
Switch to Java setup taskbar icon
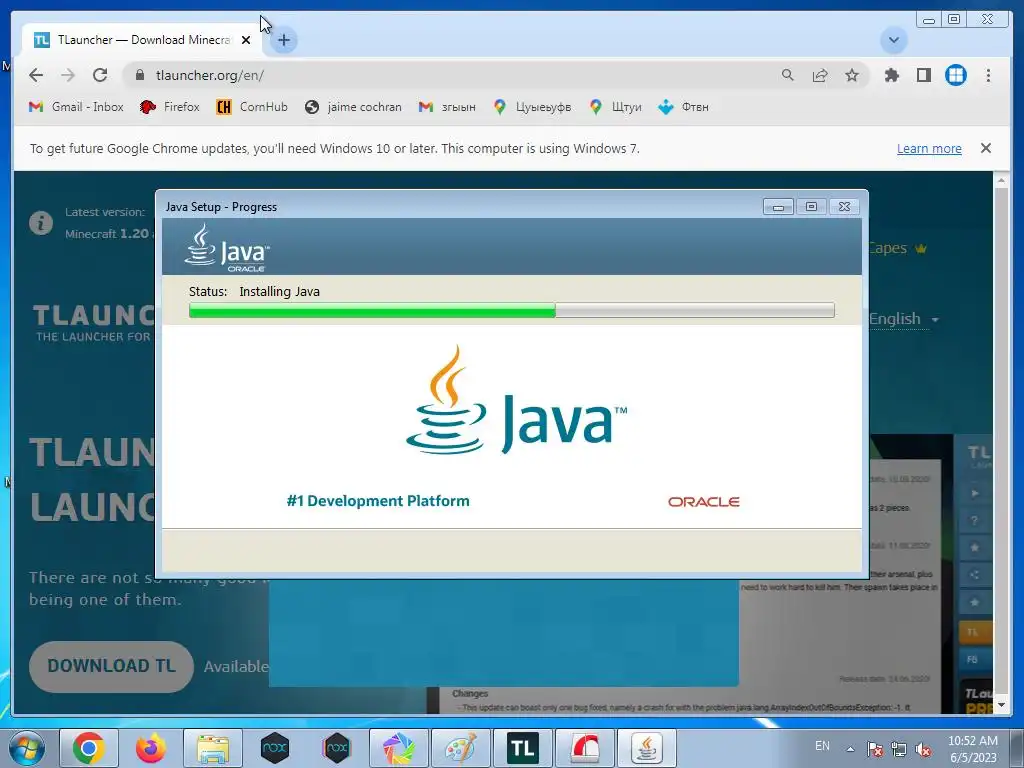tap(647, 748)
